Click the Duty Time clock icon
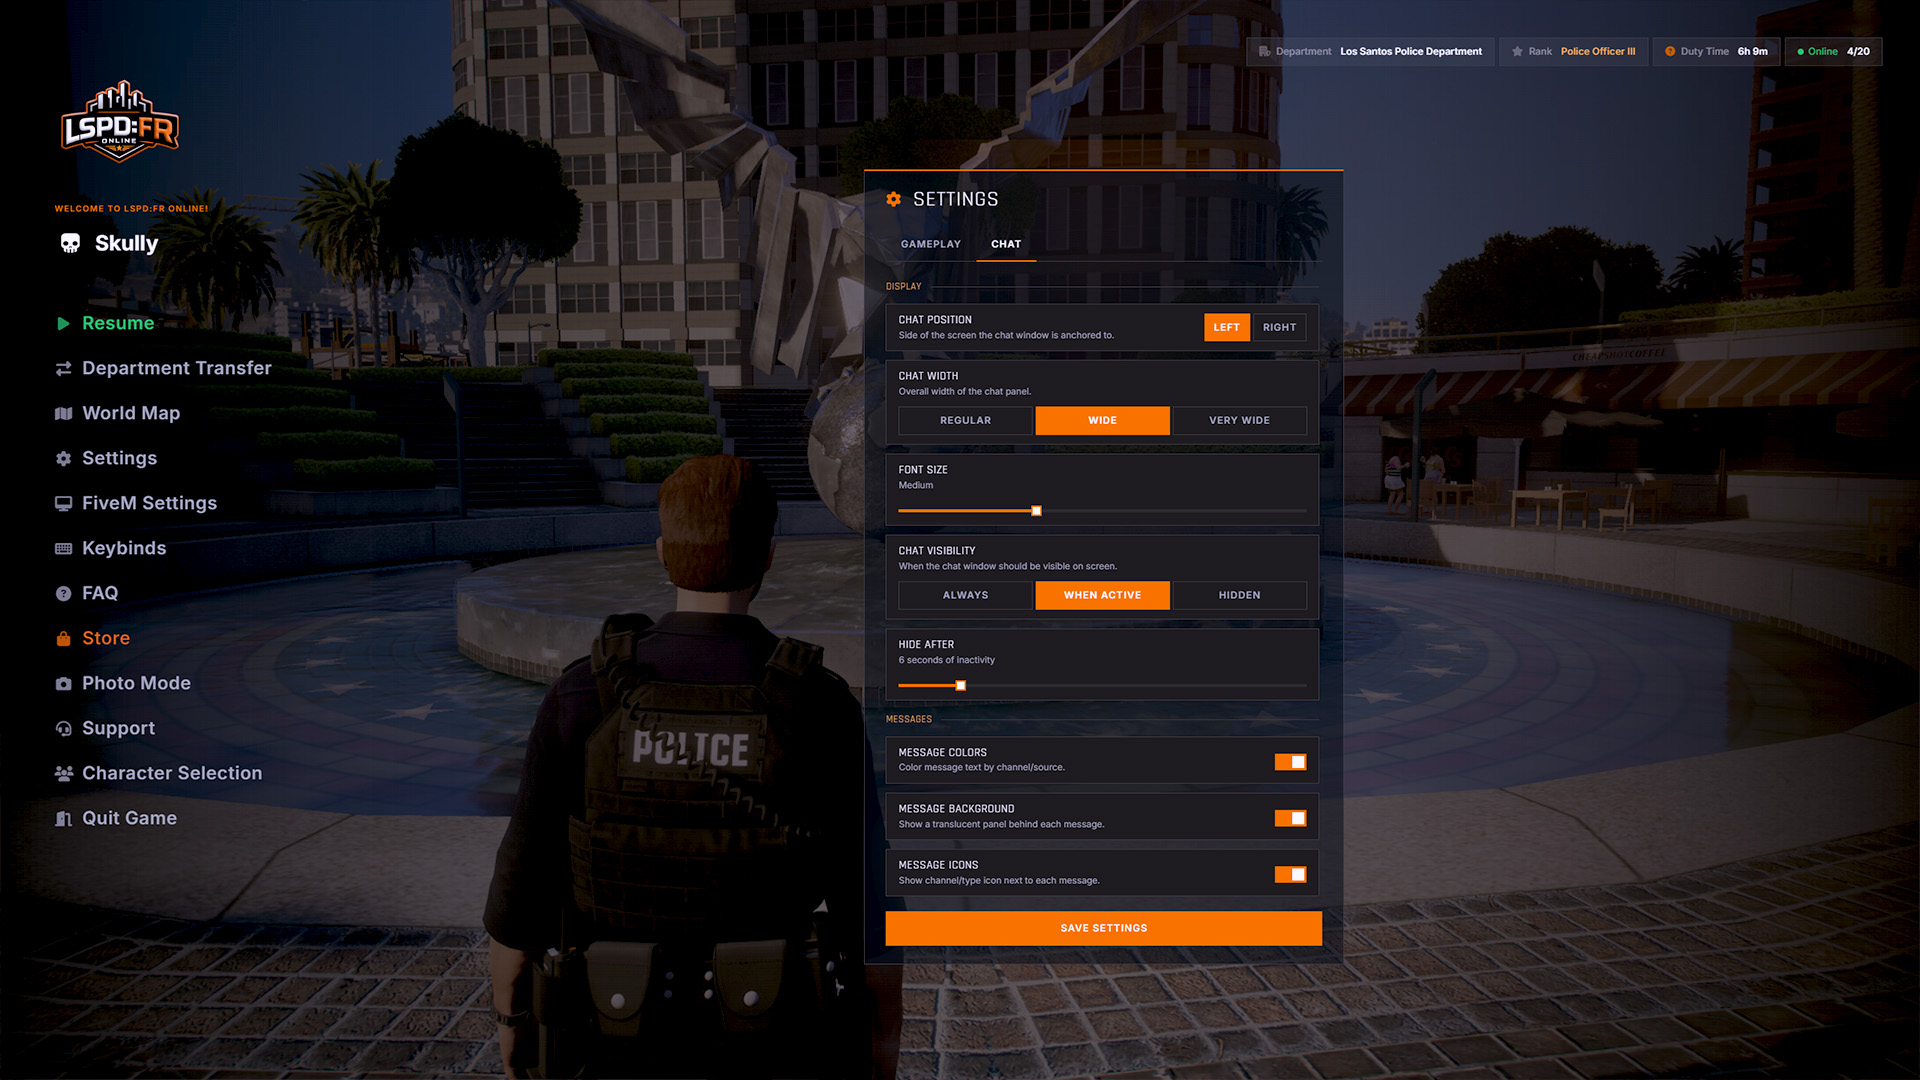Viewport: 1920px width, 1080px height. (x=1669, y=51)
